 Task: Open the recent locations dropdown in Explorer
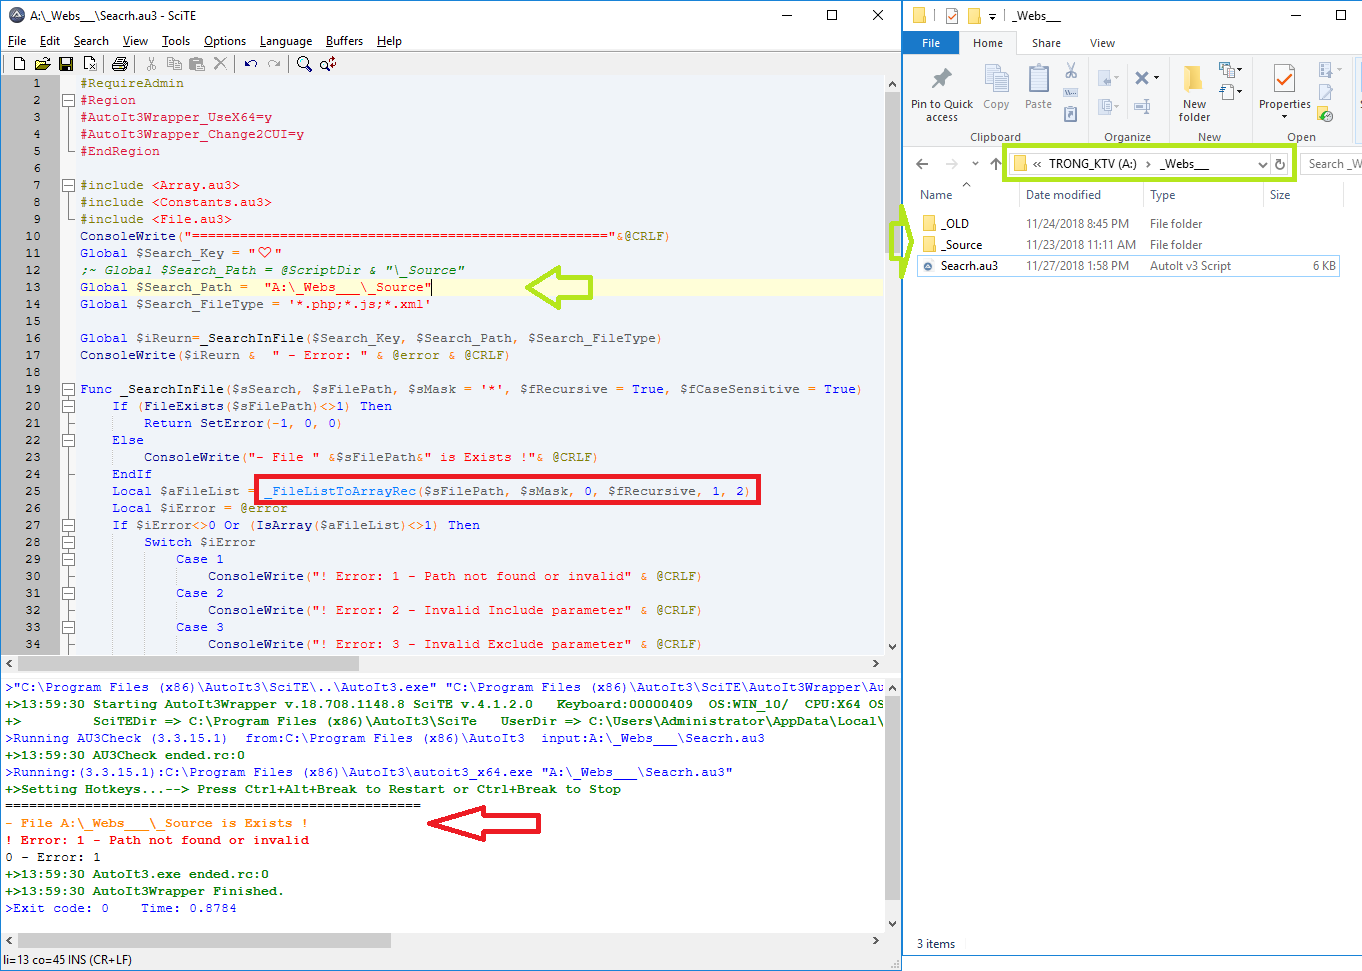[x=975, y=164]
